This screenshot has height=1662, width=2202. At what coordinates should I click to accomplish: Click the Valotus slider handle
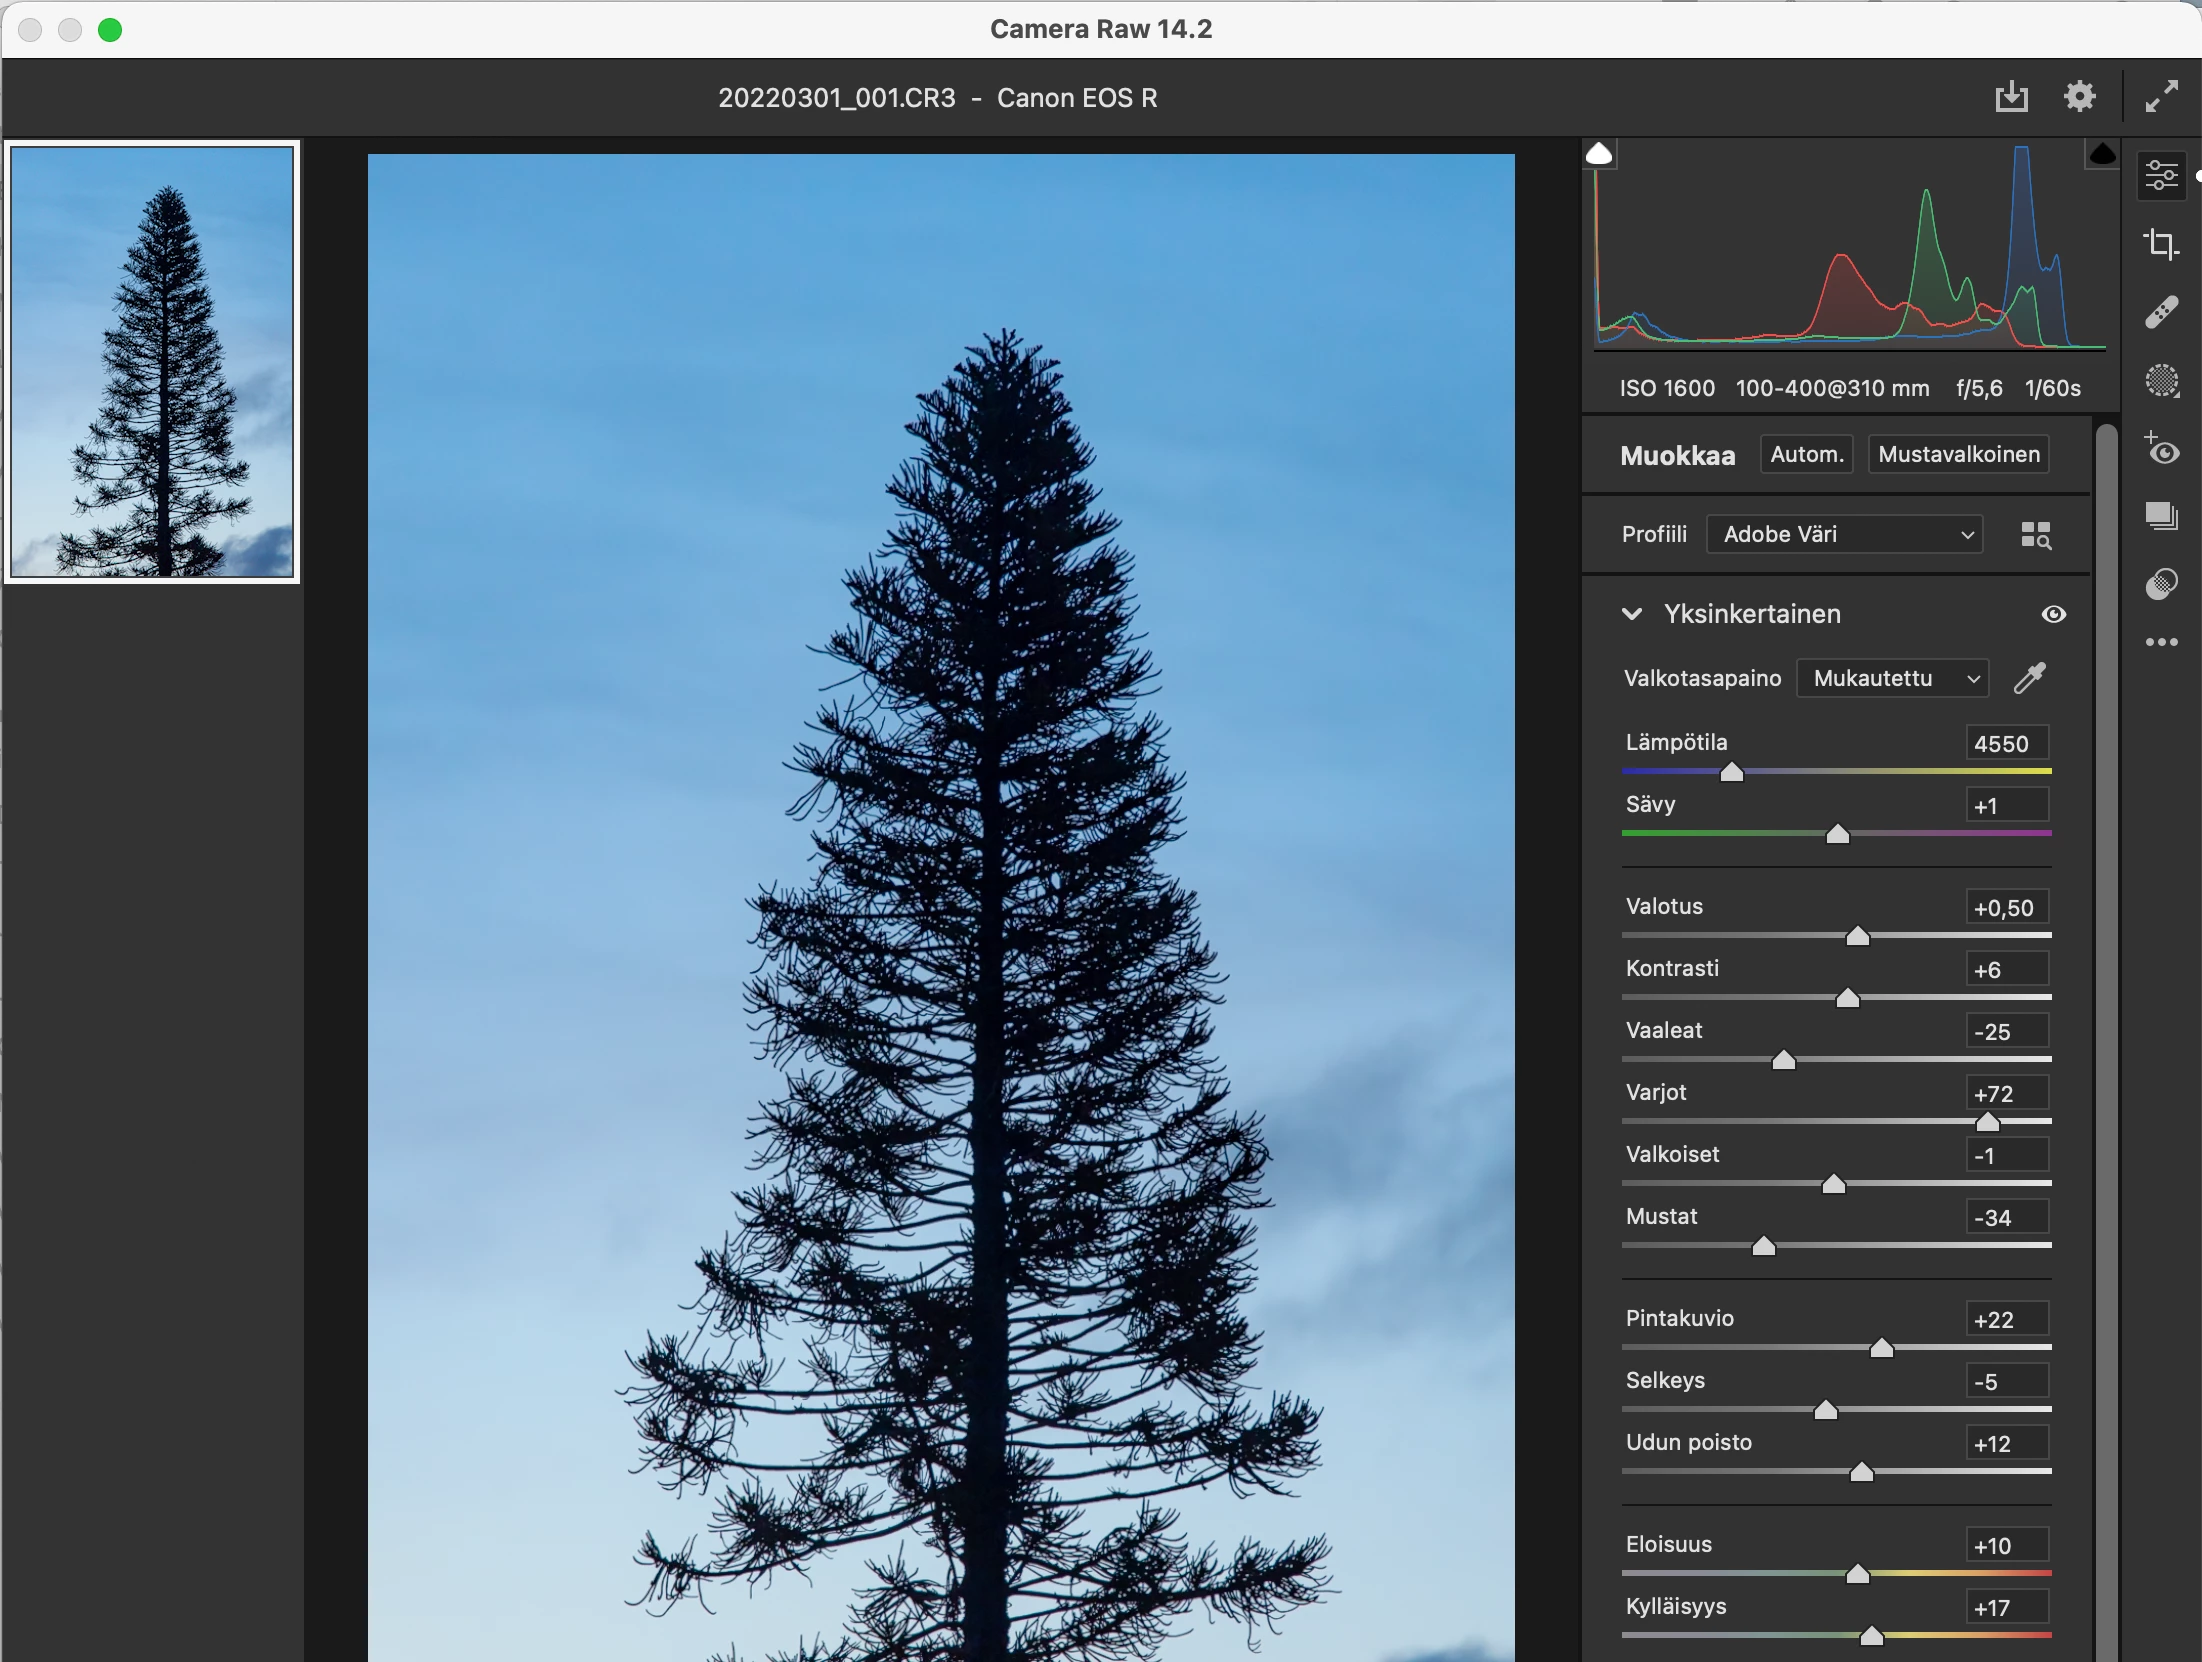1857,936
